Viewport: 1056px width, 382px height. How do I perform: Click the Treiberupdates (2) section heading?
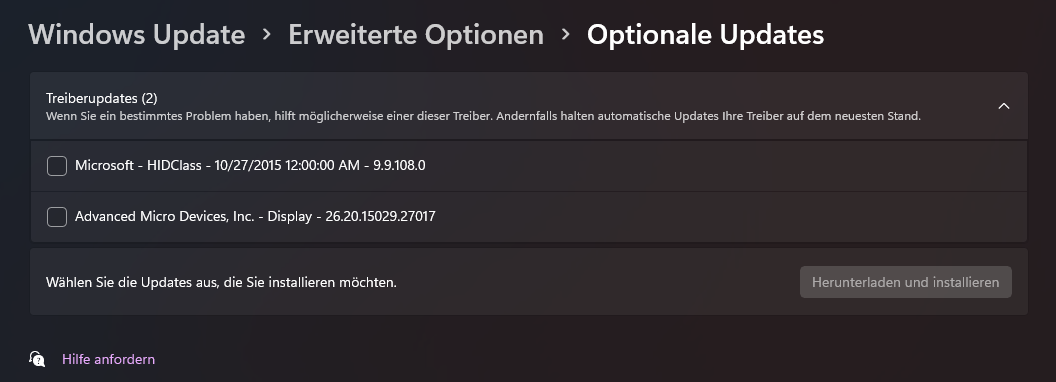[102, 98]
